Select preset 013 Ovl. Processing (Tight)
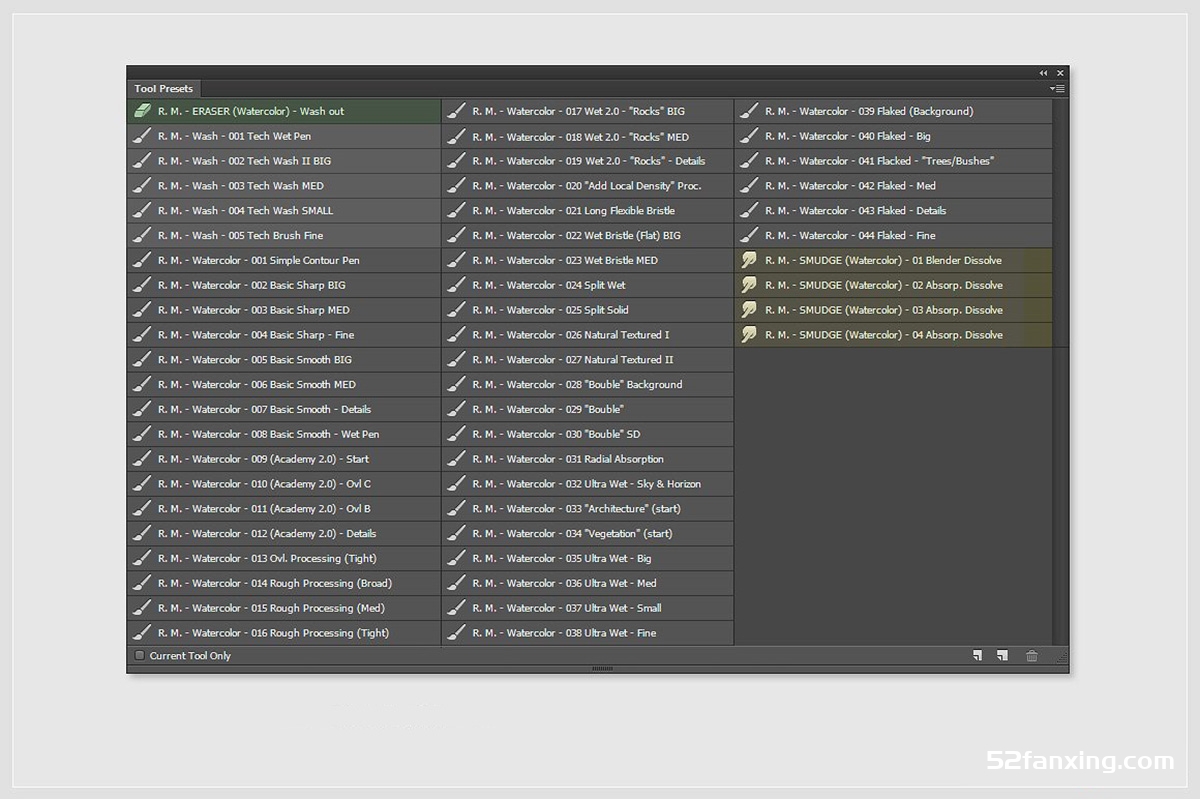1200x799 pixels. [x=284, y=559]
